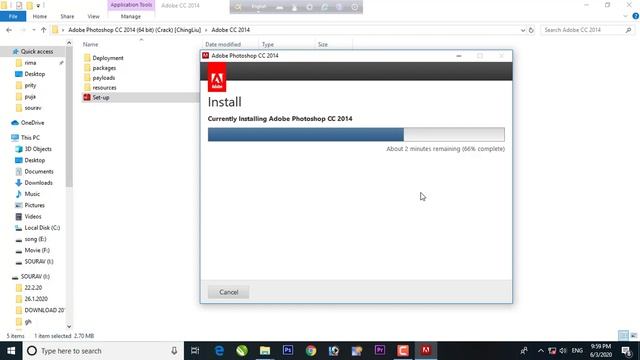Open File Explorer from the taskbar
This screenshot has width=640, height=360.
[265, 351]
